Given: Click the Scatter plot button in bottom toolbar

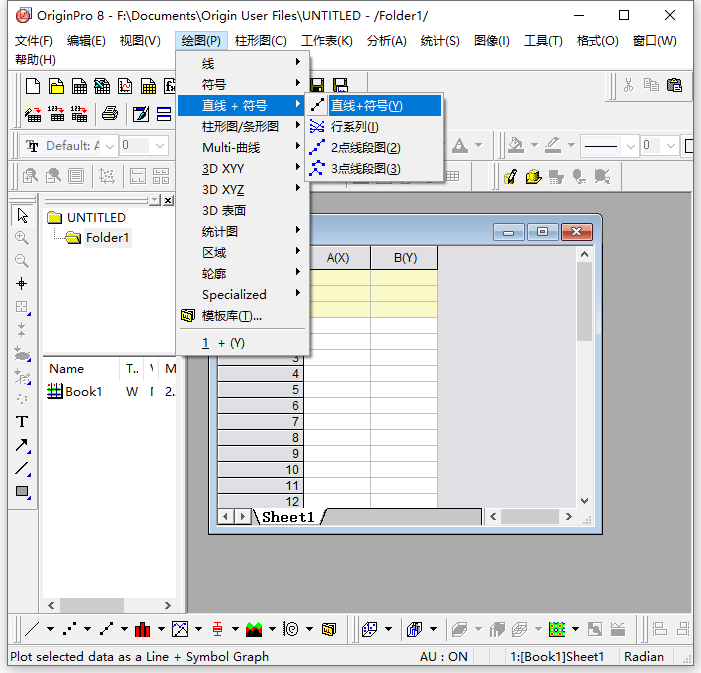Looking at the screenshot, I should tap(69, 630).
